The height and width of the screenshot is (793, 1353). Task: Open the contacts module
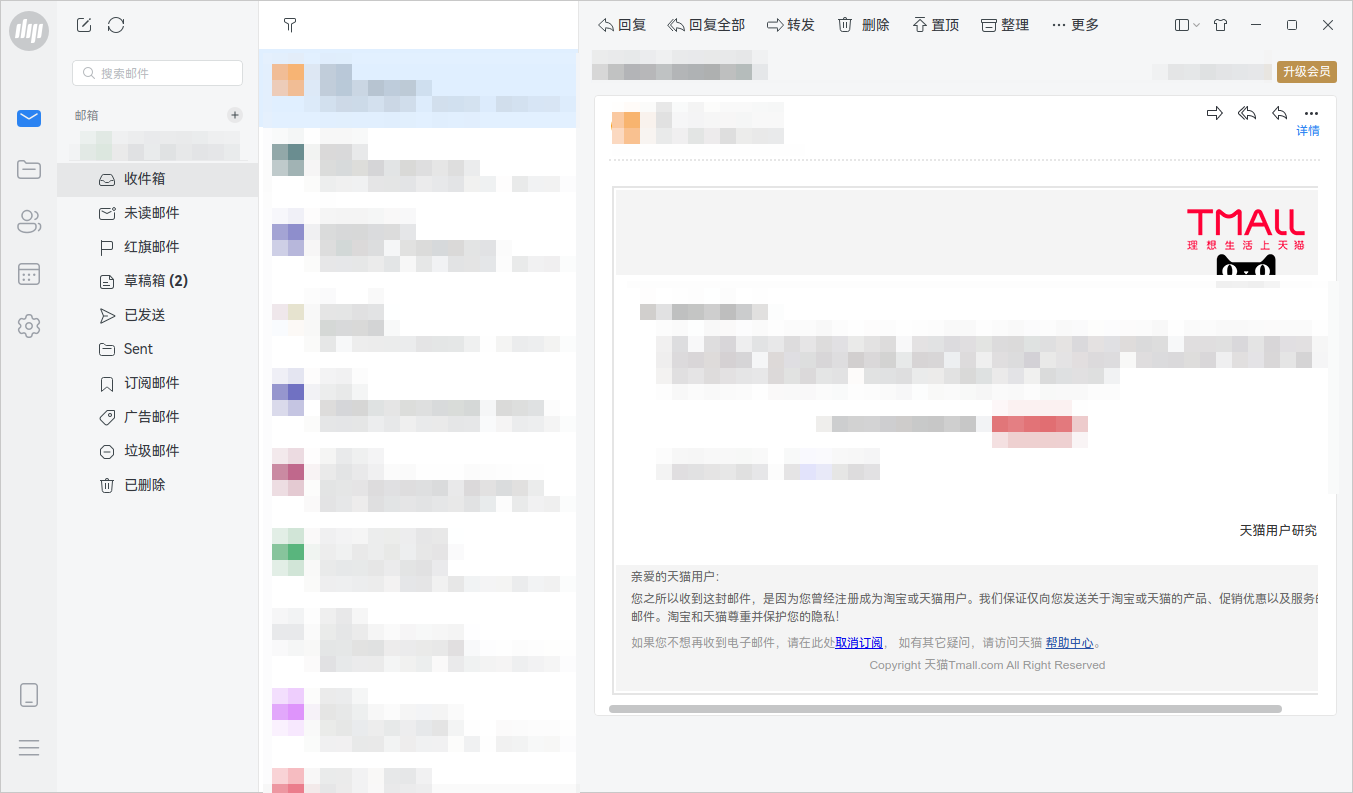[x=29, y=221]
